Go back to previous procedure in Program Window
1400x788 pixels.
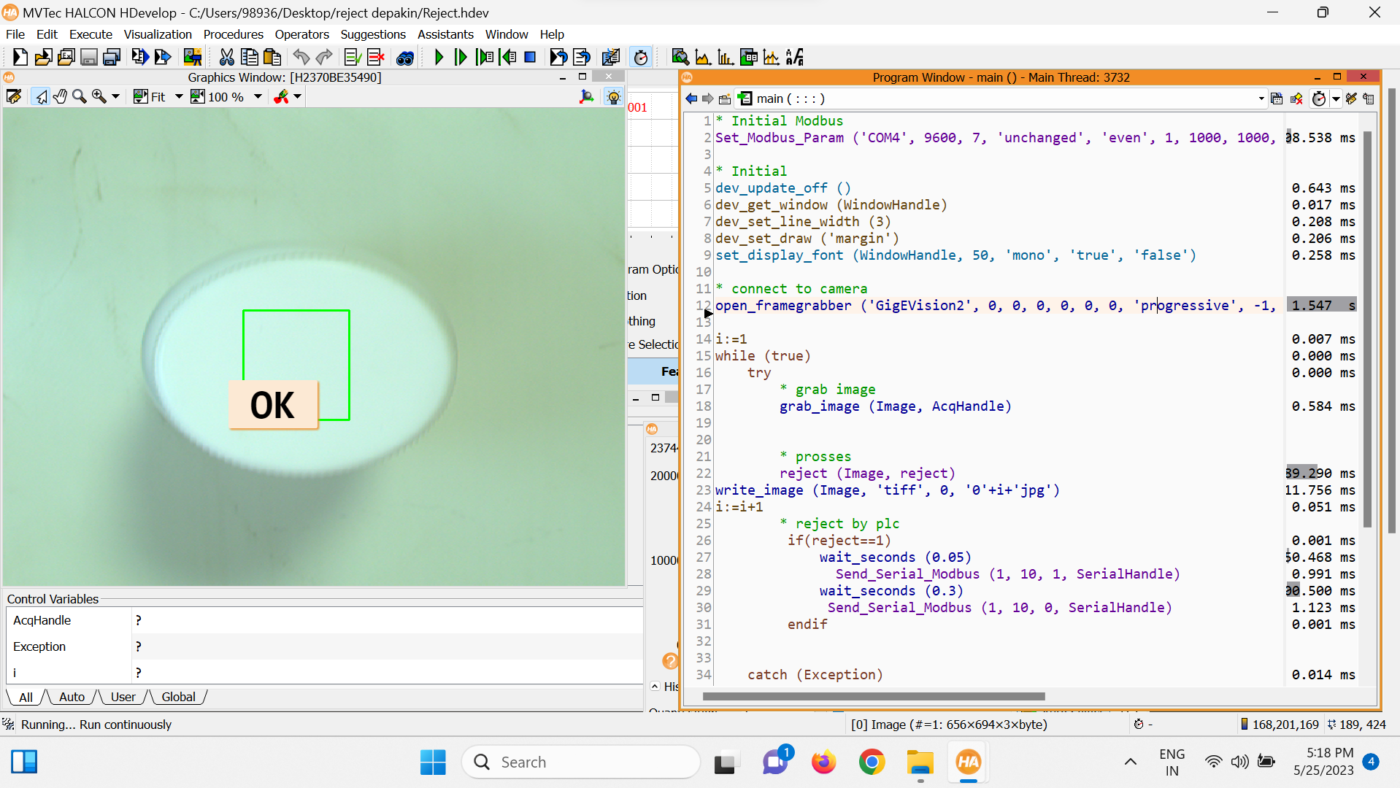point(691,98)
